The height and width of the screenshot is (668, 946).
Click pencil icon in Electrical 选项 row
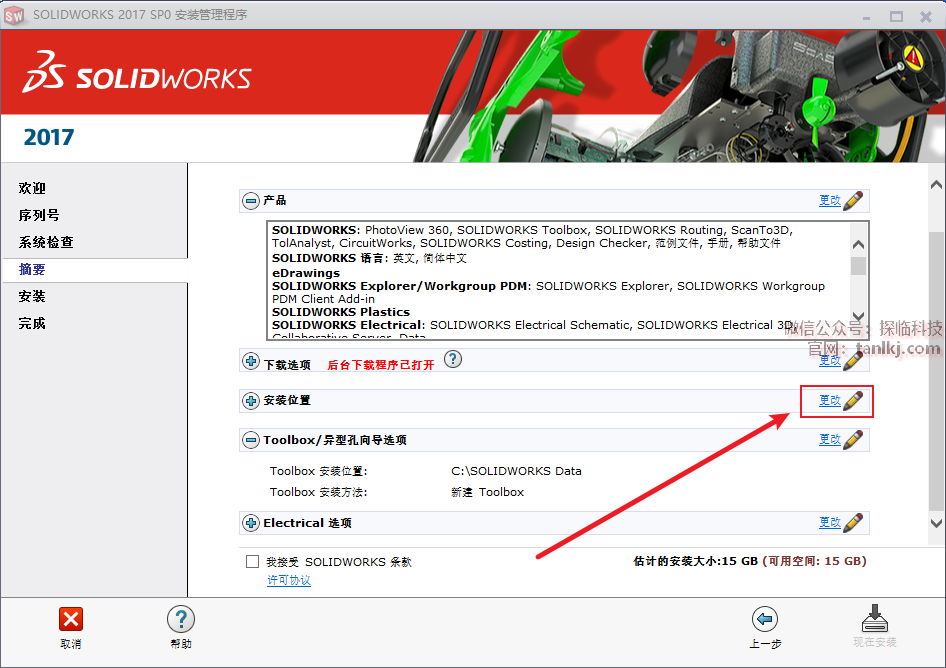click(853, 523)
